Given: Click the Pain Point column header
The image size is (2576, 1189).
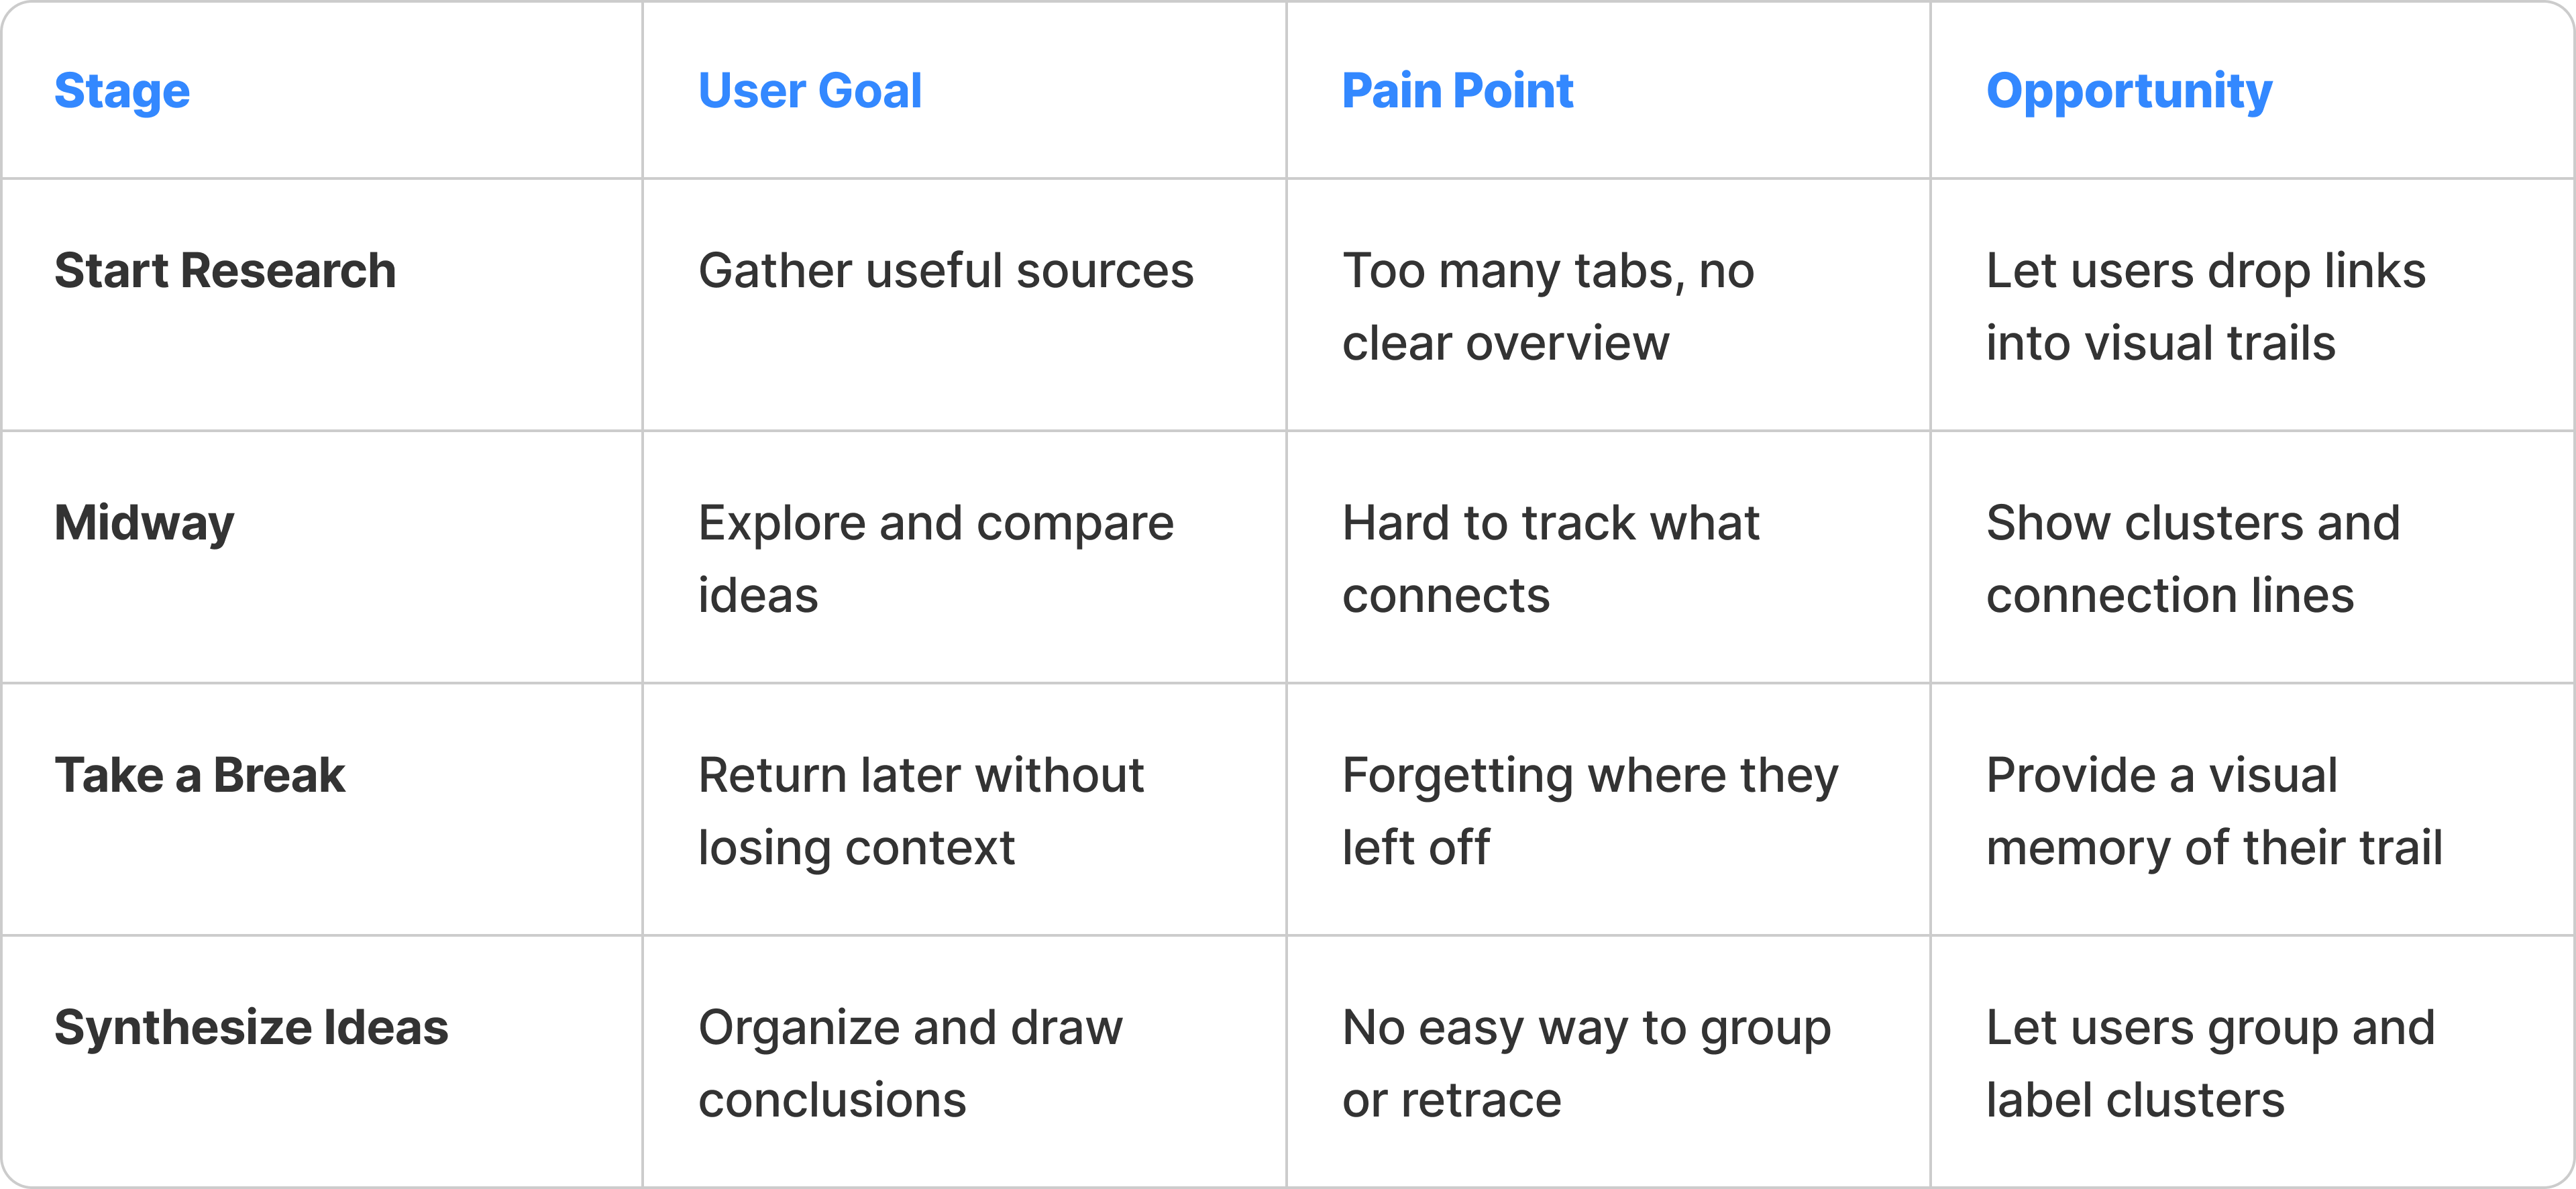Looking at the screenshot, I should [x=1457, y=91].
